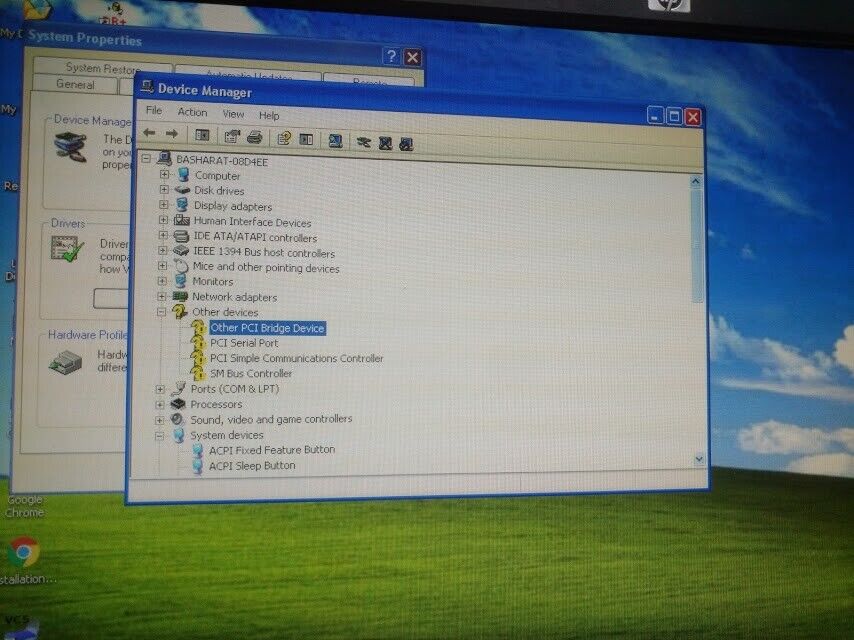
Task: Select PCI Simple Communications Controller entry
Action: (297, 358)
